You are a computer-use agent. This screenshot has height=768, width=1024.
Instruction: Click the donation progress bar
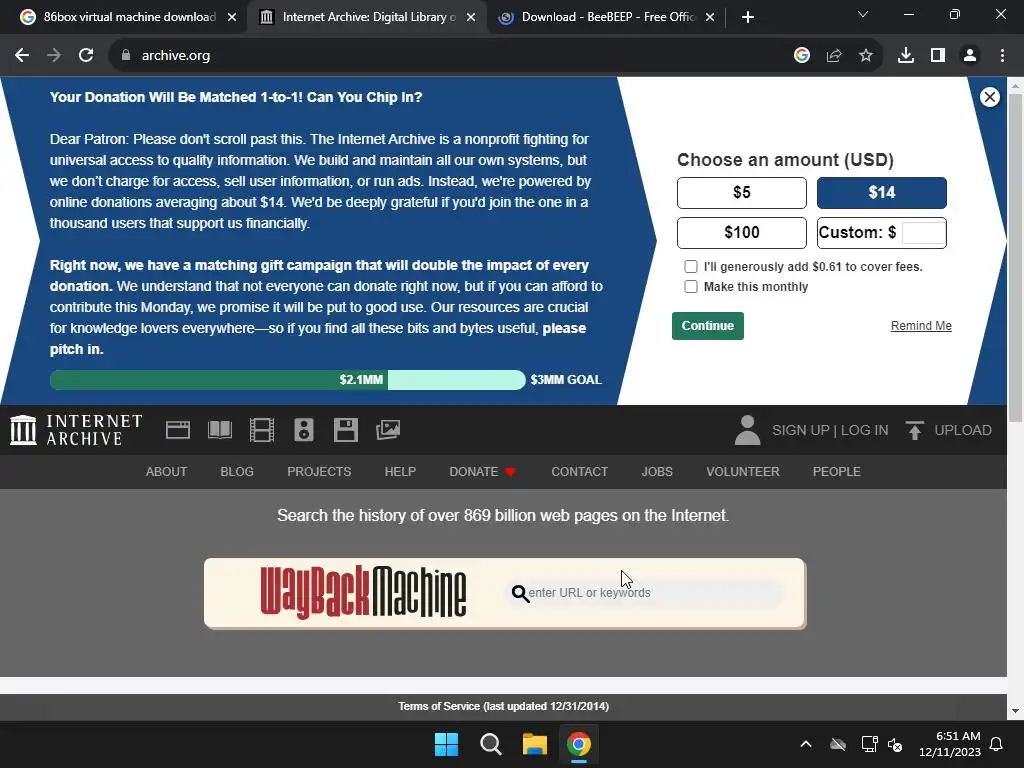[x=287, y=379]
